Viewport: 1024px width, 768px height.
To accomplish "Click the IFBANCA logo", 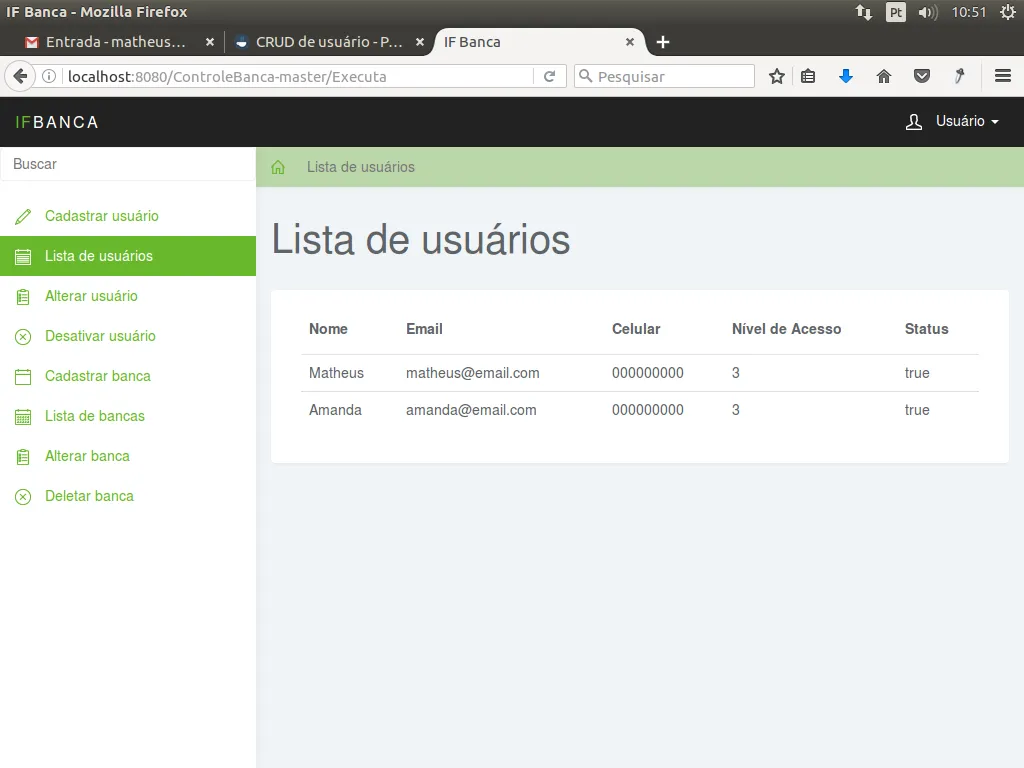I will pos(57,122).
